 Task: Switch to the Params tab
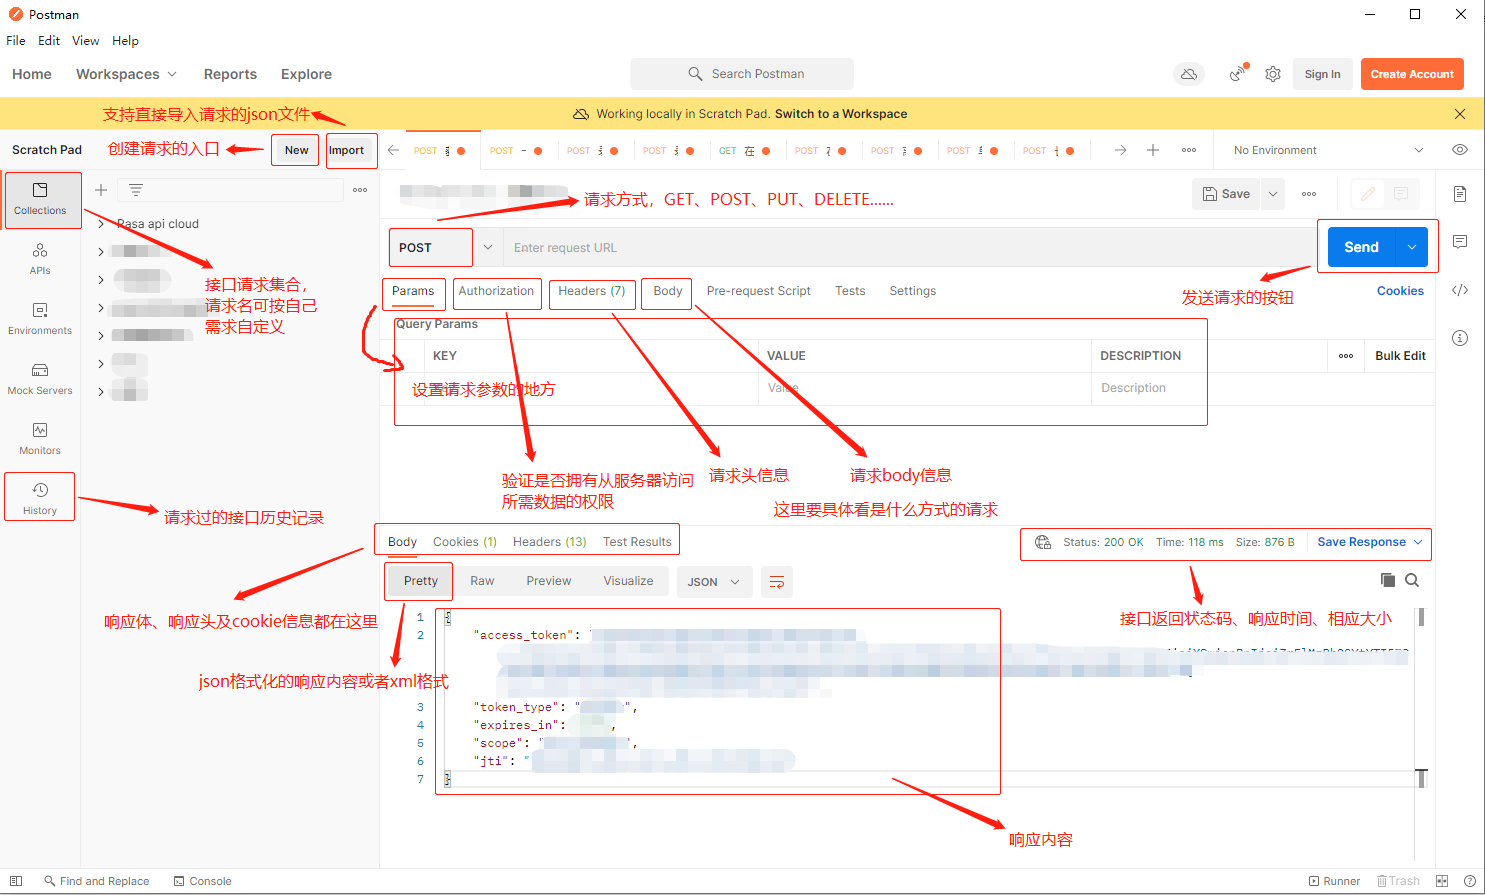pyautogui.click(x=413, y=291)
